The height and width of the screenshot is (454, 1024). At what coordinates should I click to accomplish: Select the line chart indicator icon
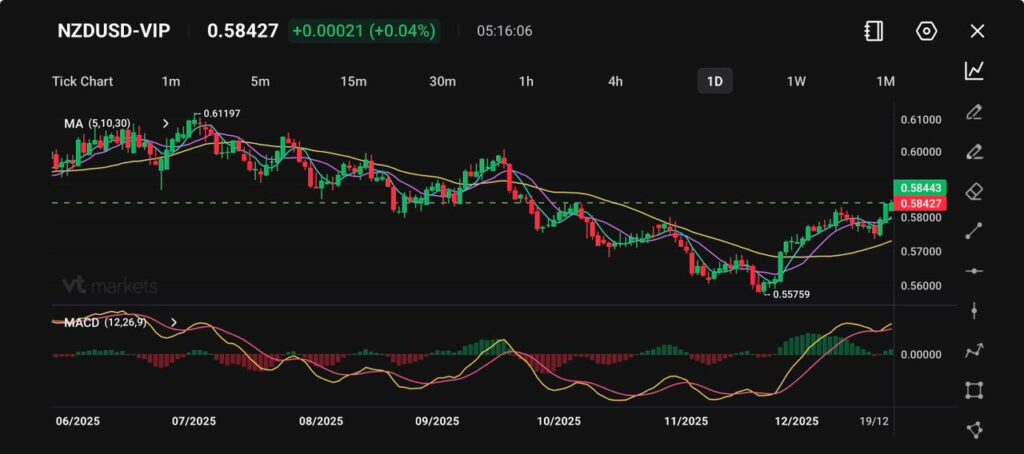pyautogui.click(x=974, y=70)
